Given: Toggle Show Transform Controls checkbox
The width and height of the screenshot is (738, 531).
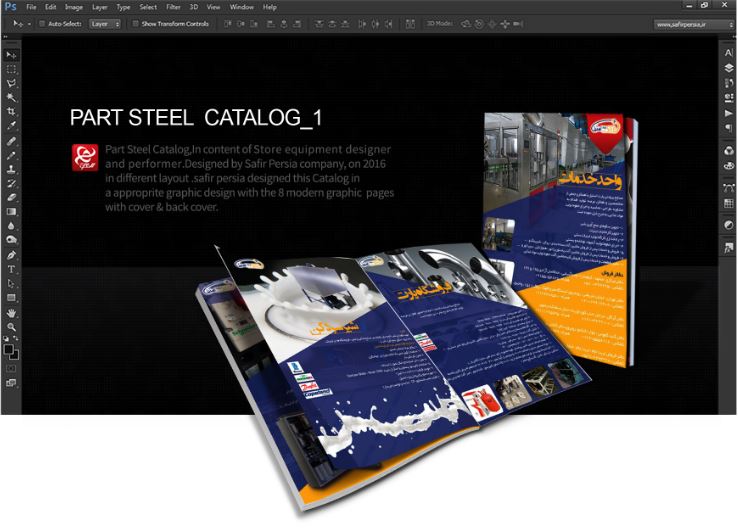Looking at the screenshot, I should coord(136,22).
